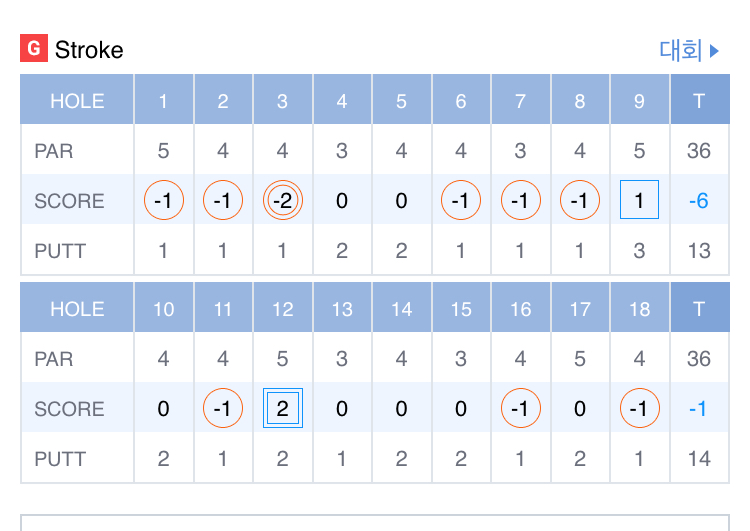Select the hole 13 column header
Viewport: 750px width, 531px height.
pyautogui.click(x=342, y=309)
